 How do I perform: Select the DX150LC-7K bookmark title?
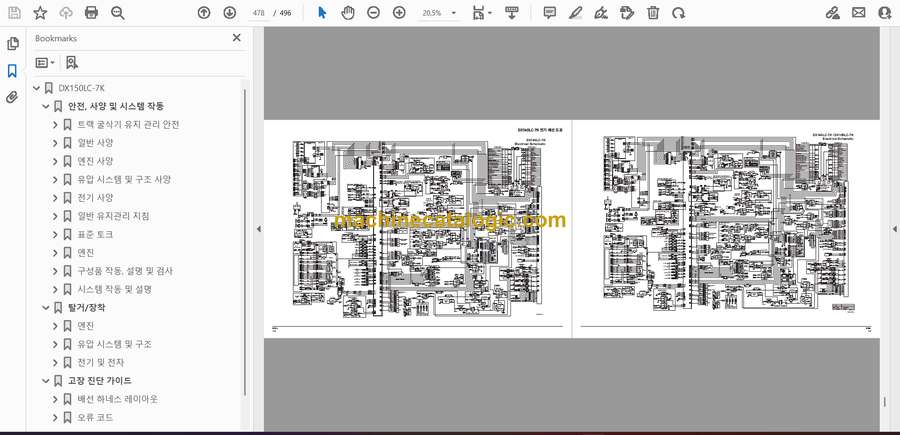82,88
